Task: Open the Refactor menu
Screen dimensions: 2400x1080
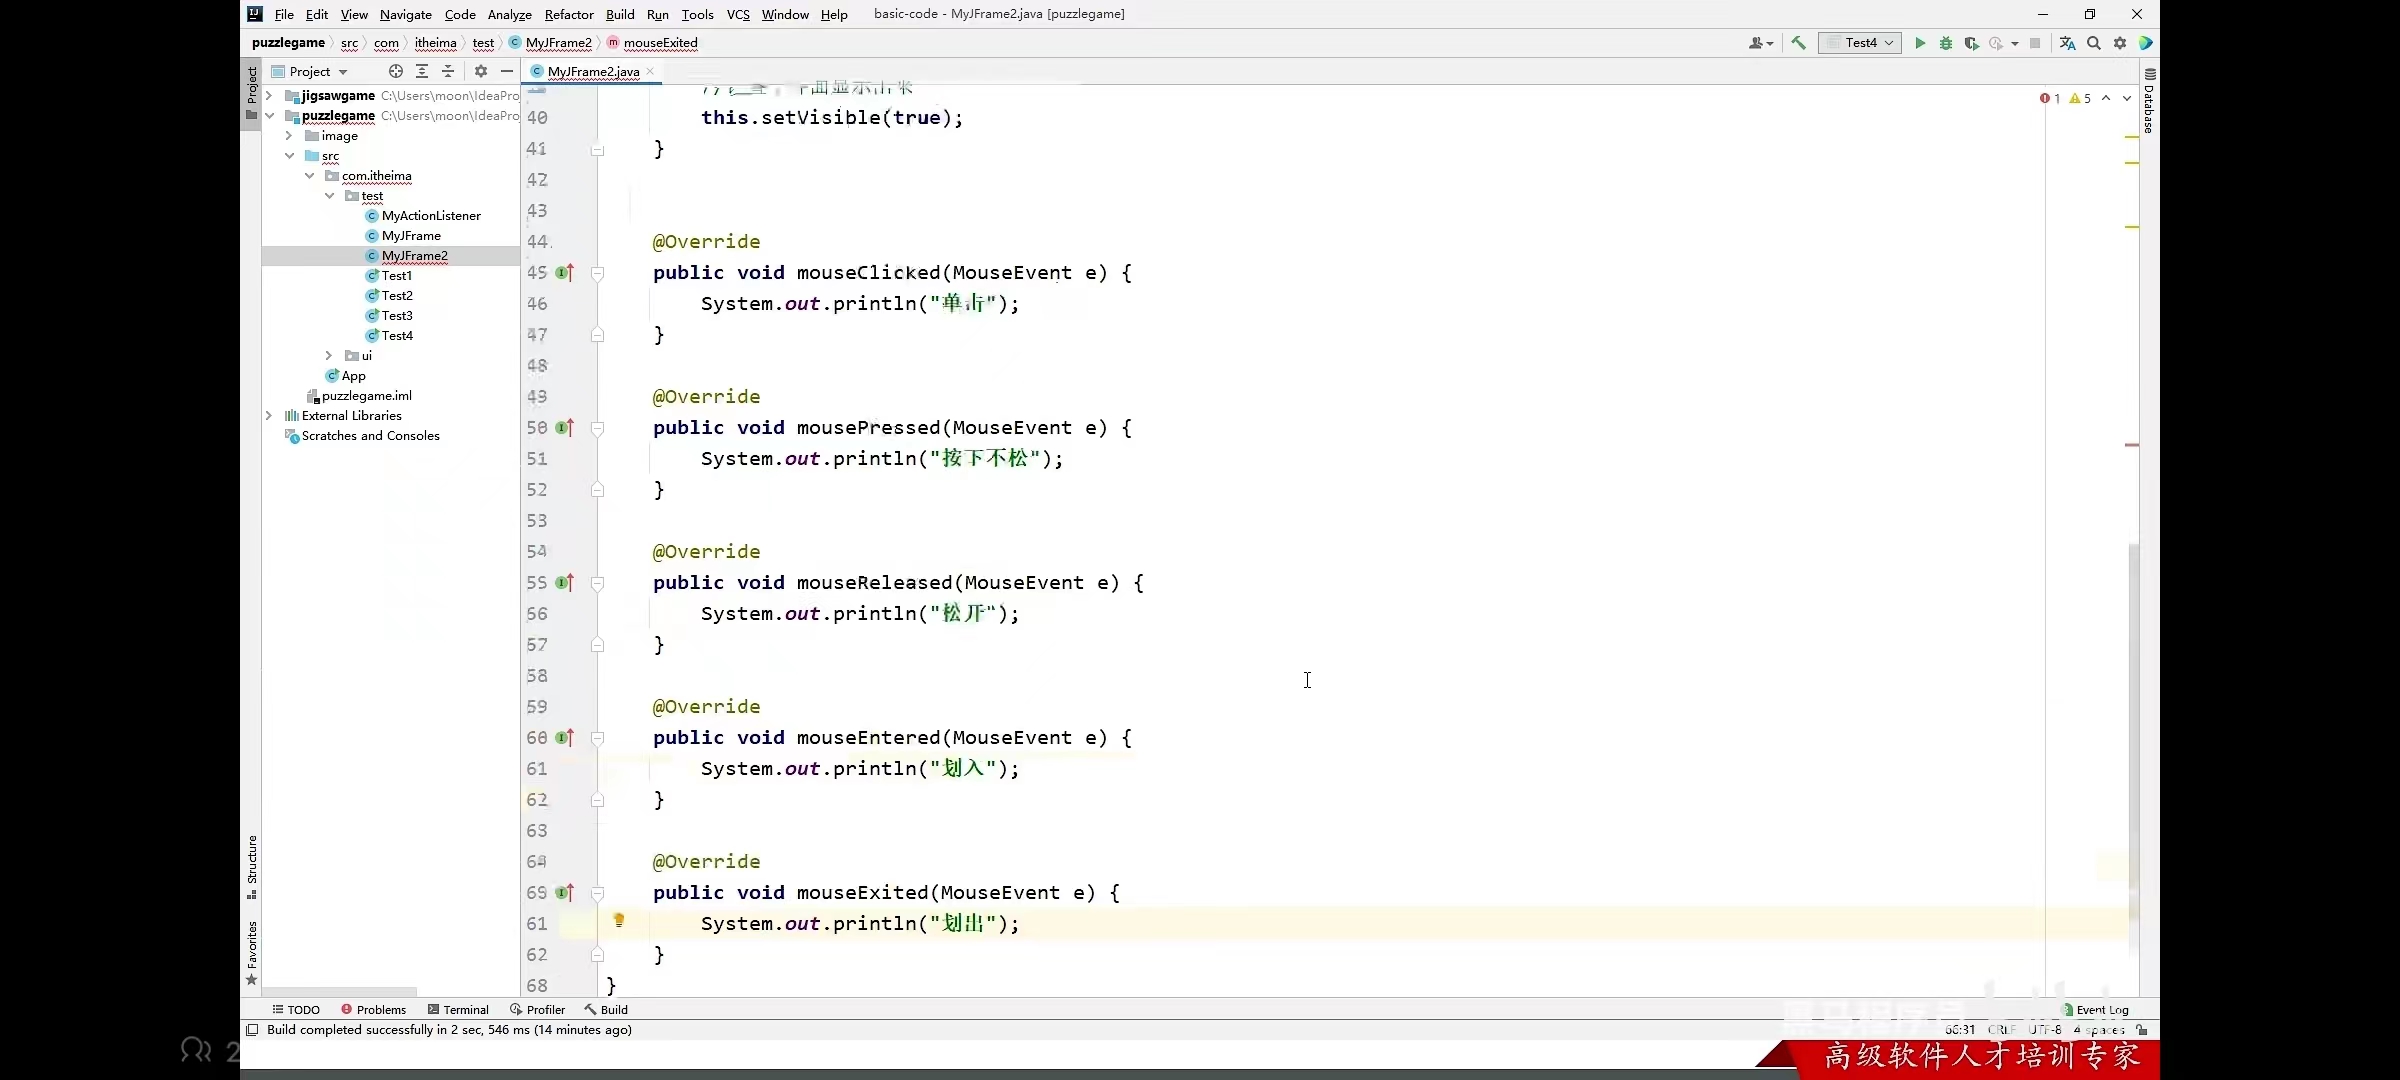Action: point(568,14)
